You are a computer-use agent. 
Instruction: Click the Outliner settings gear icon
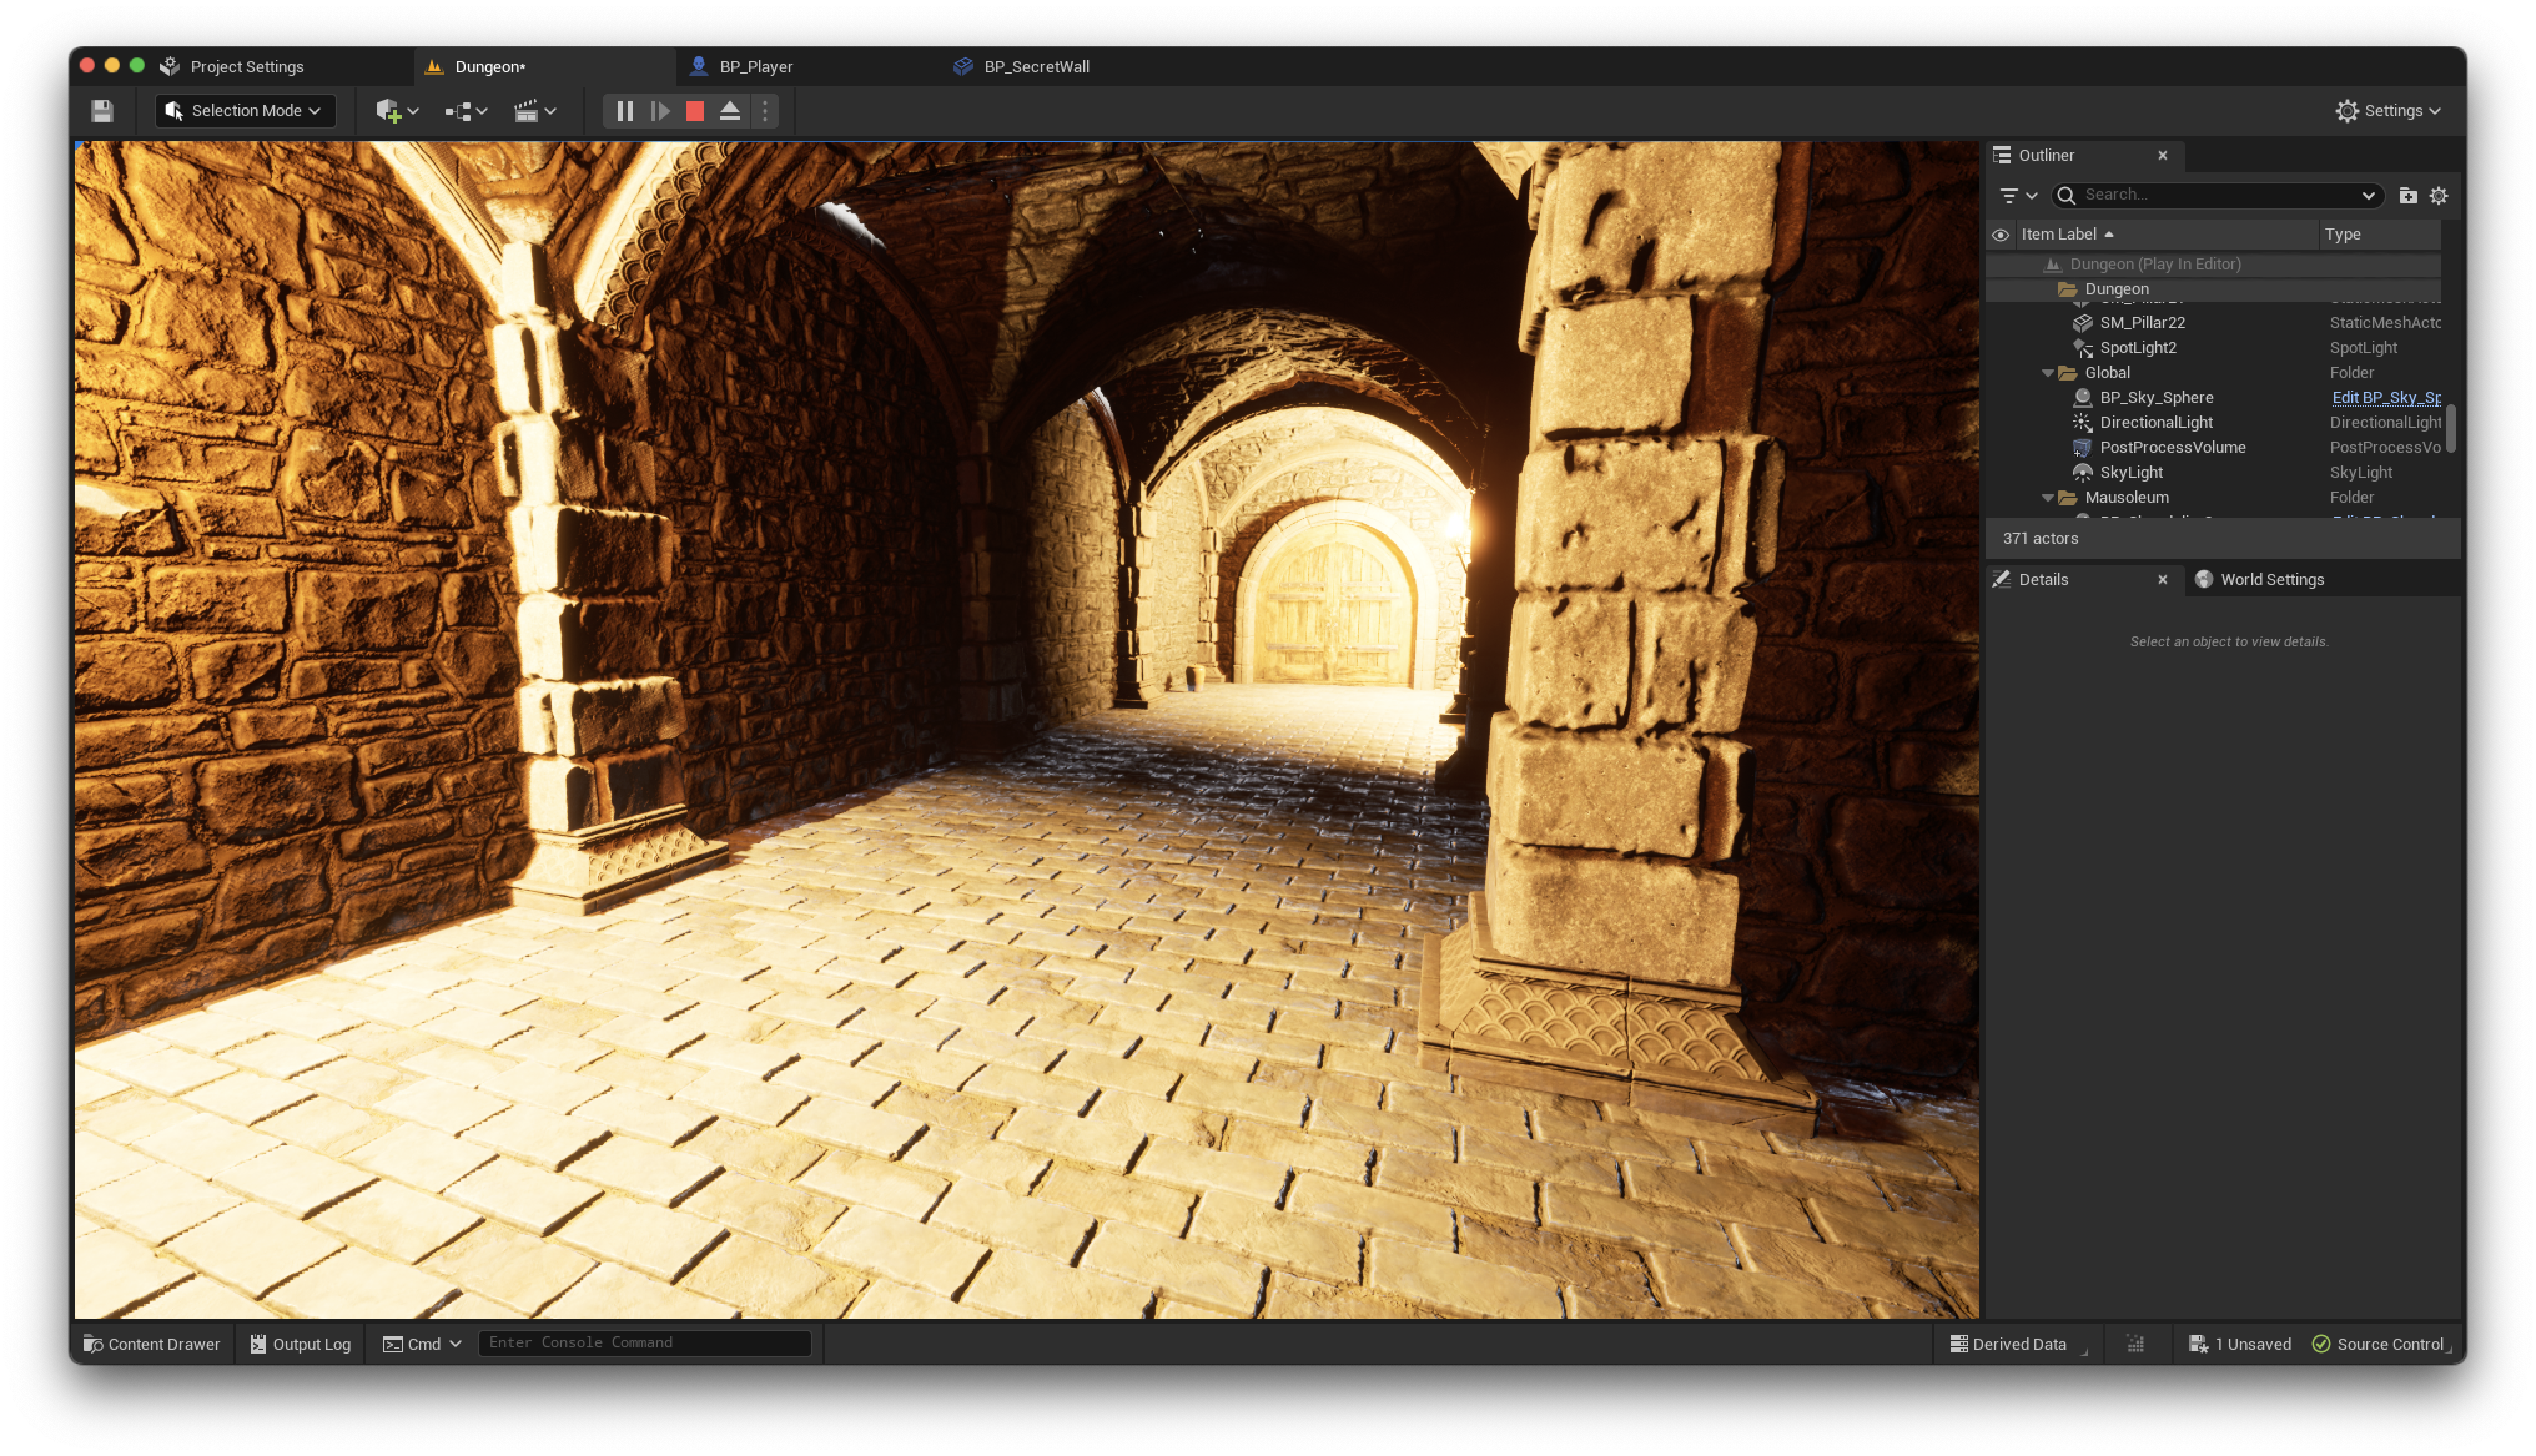click(2439, 196)
